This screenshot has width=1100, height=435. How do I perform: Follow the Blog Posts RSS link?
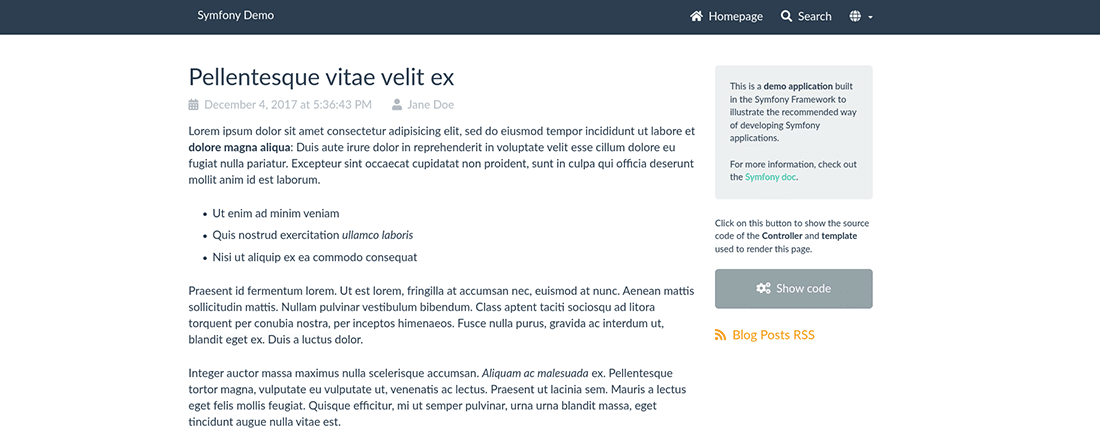tap(773, 335)
